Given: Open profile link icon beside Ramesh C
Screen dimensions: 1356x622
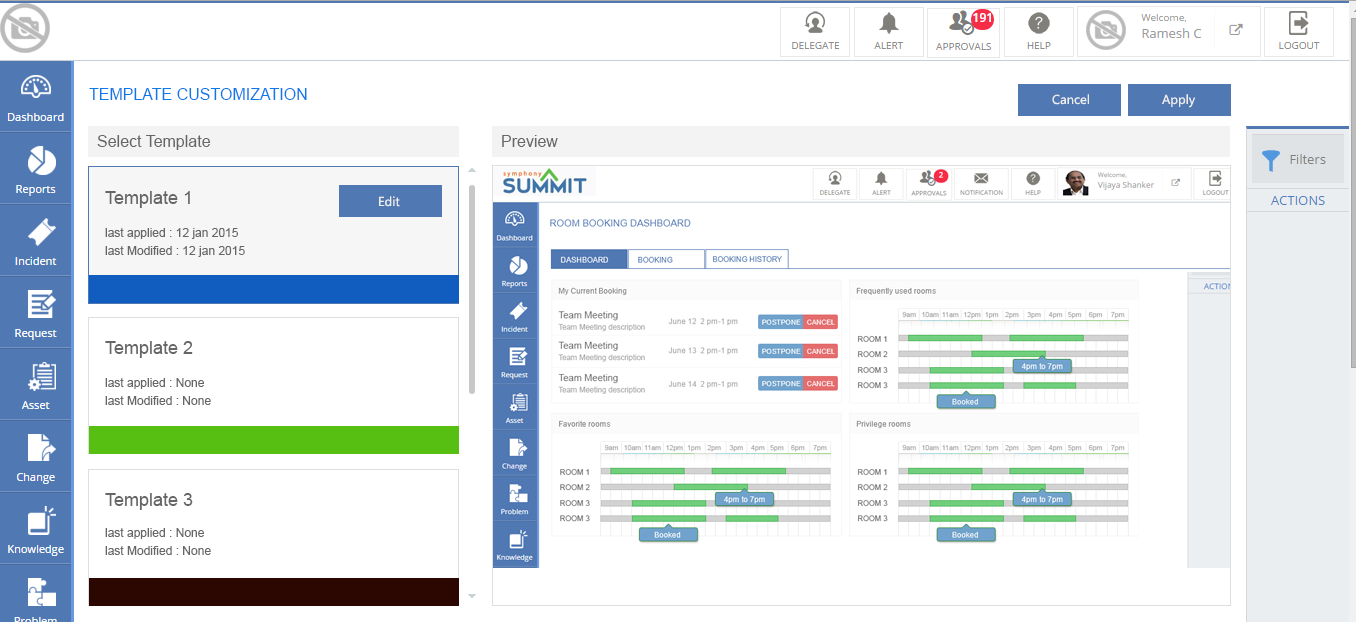Looking at the screenshot, I should click(1236, 30).
